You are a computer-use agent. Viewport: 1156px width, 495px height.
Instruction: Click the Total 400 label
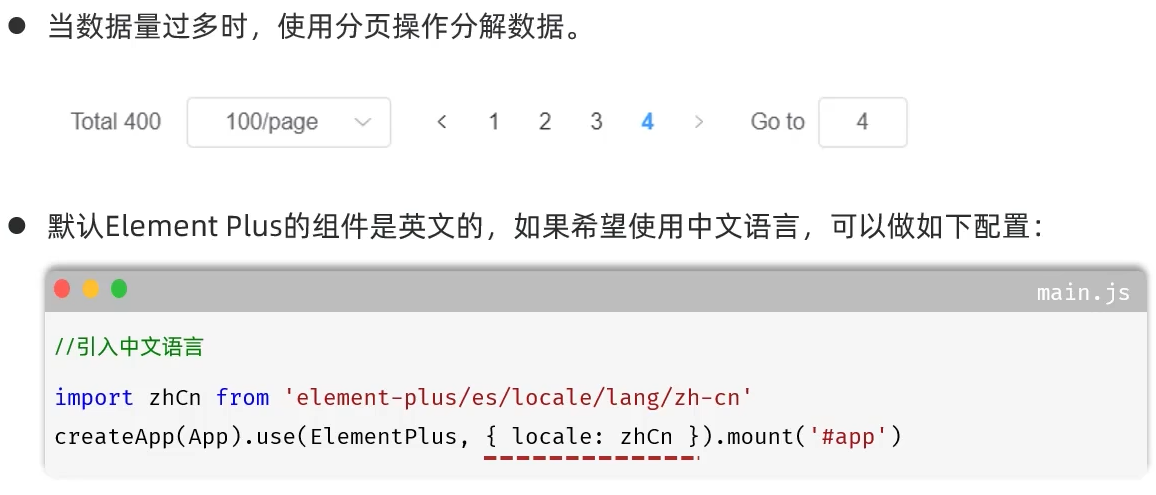point(116,122)
